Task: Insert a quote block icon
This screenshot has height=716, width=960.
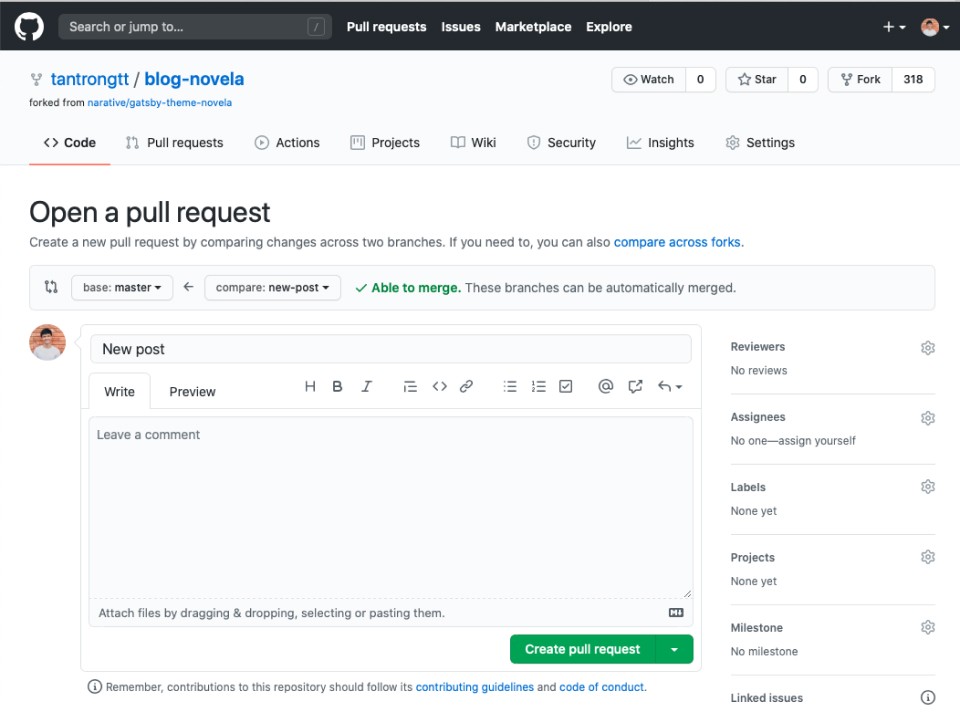Action: (x=410, y=386)
